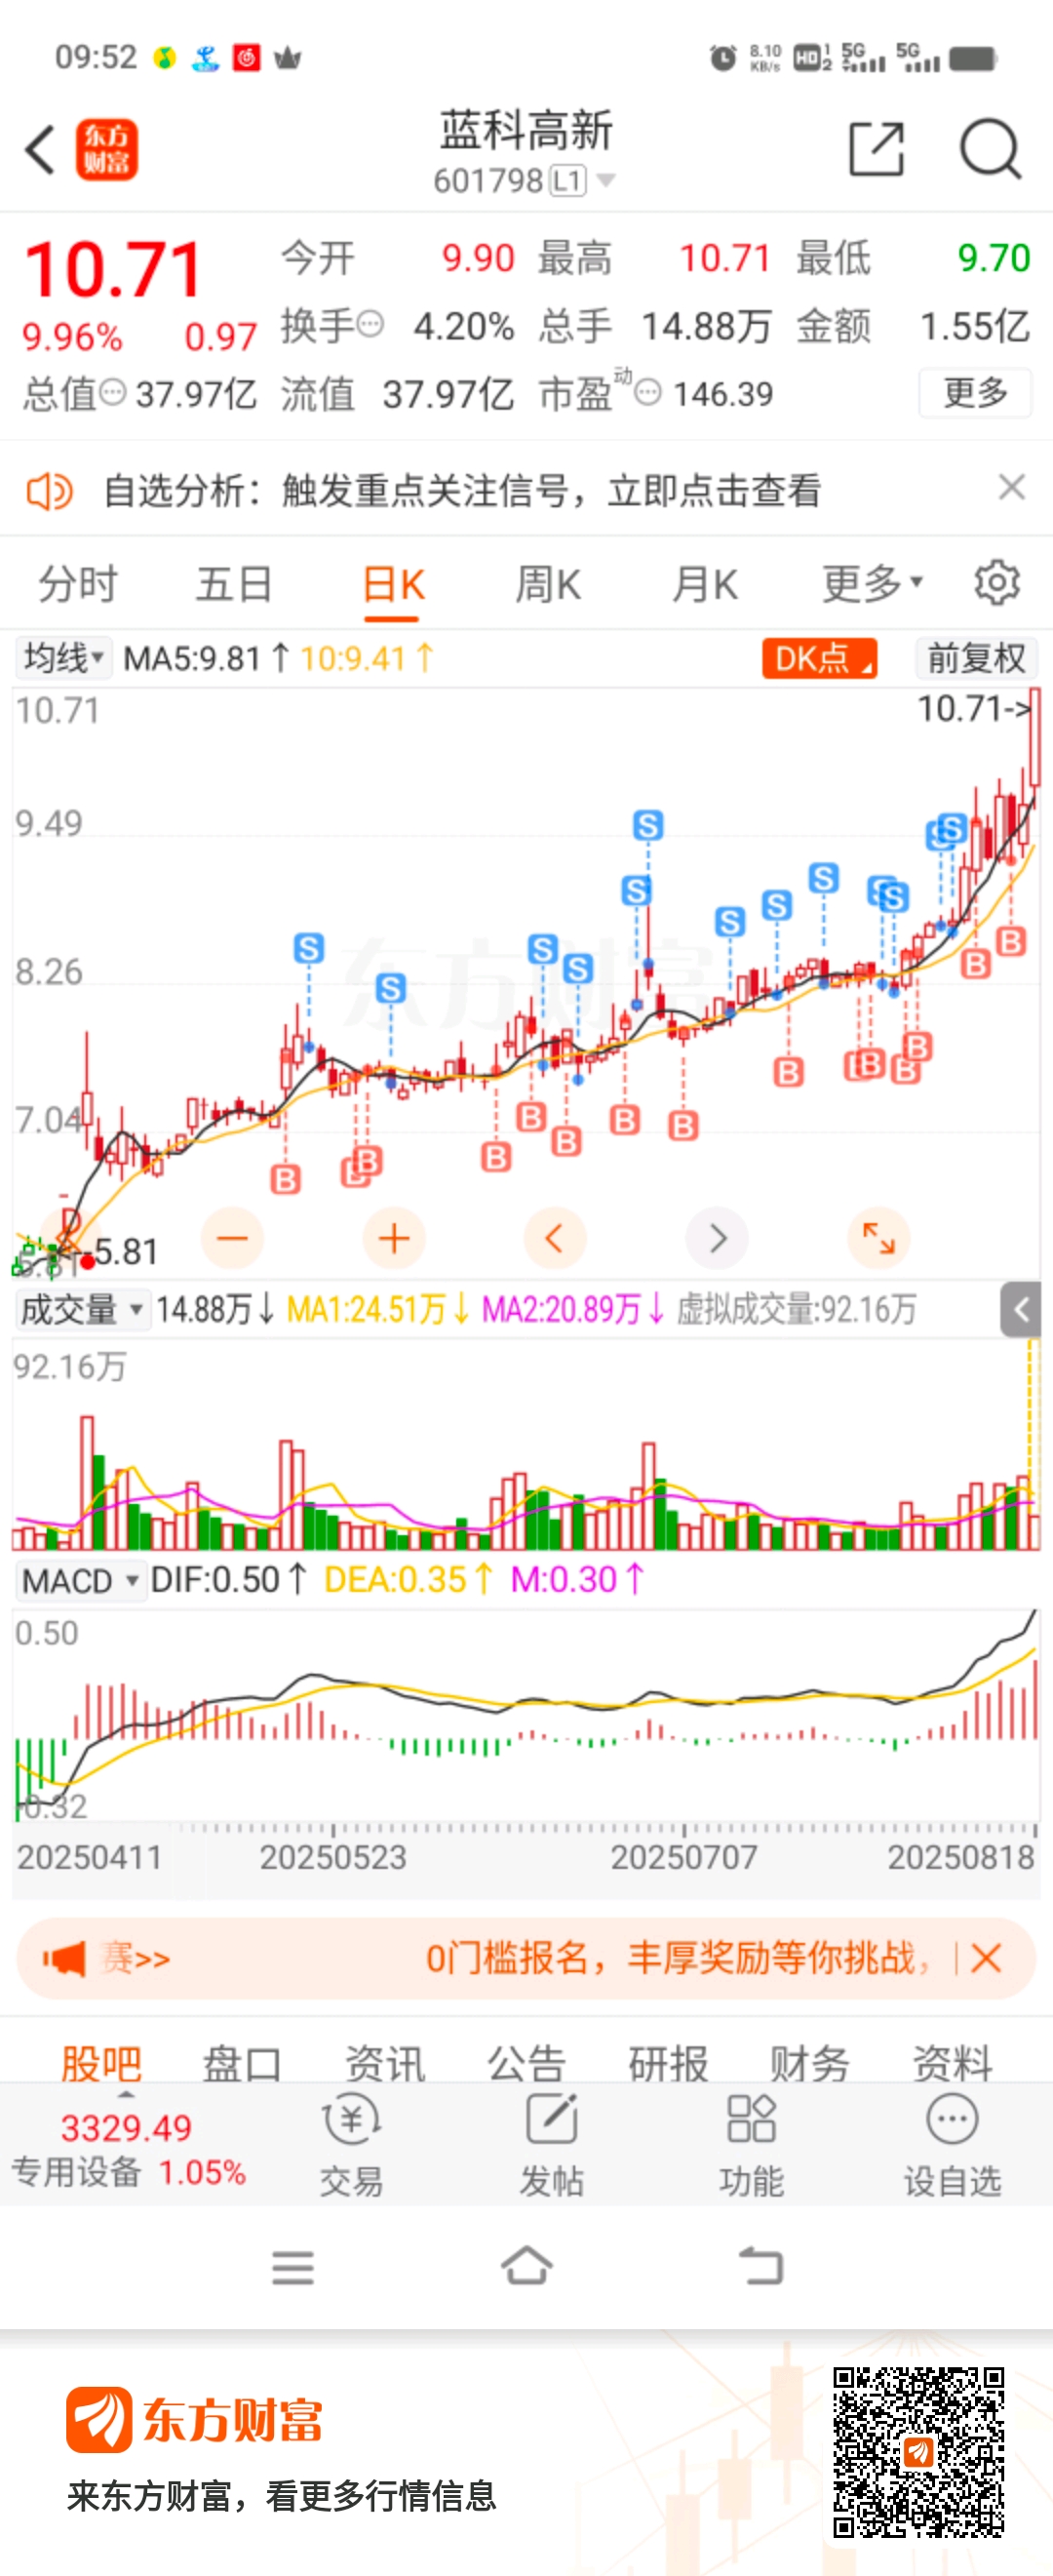This screenshot has height=2576, width=1053.
Task: Expand stock code 601798 dropdown arrow
Action: click(606, 181)
